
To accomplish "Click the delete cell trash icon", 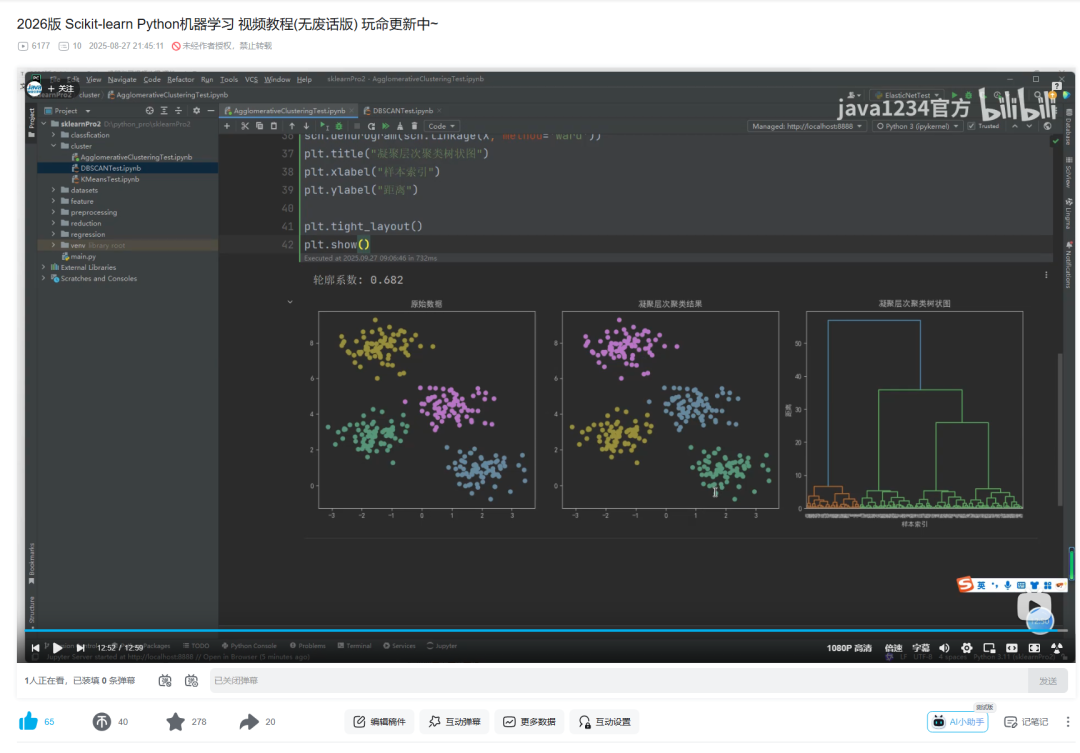I will 415,126.
